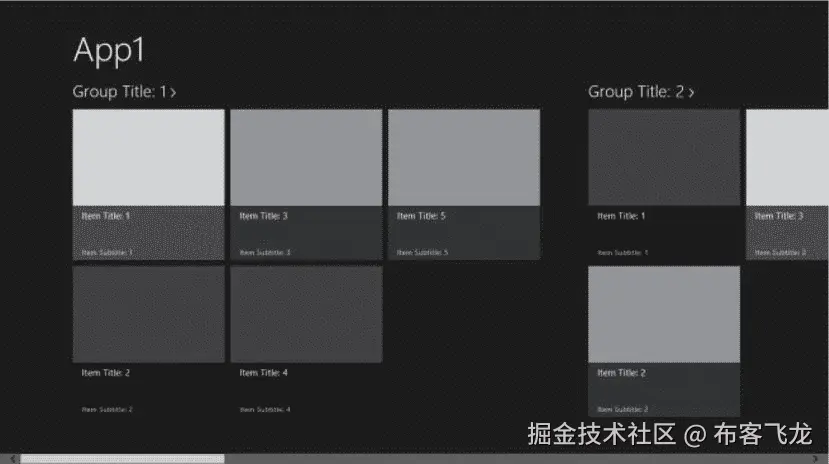Click 'Item Title: 1' text in Group 1

pos(105,216)
